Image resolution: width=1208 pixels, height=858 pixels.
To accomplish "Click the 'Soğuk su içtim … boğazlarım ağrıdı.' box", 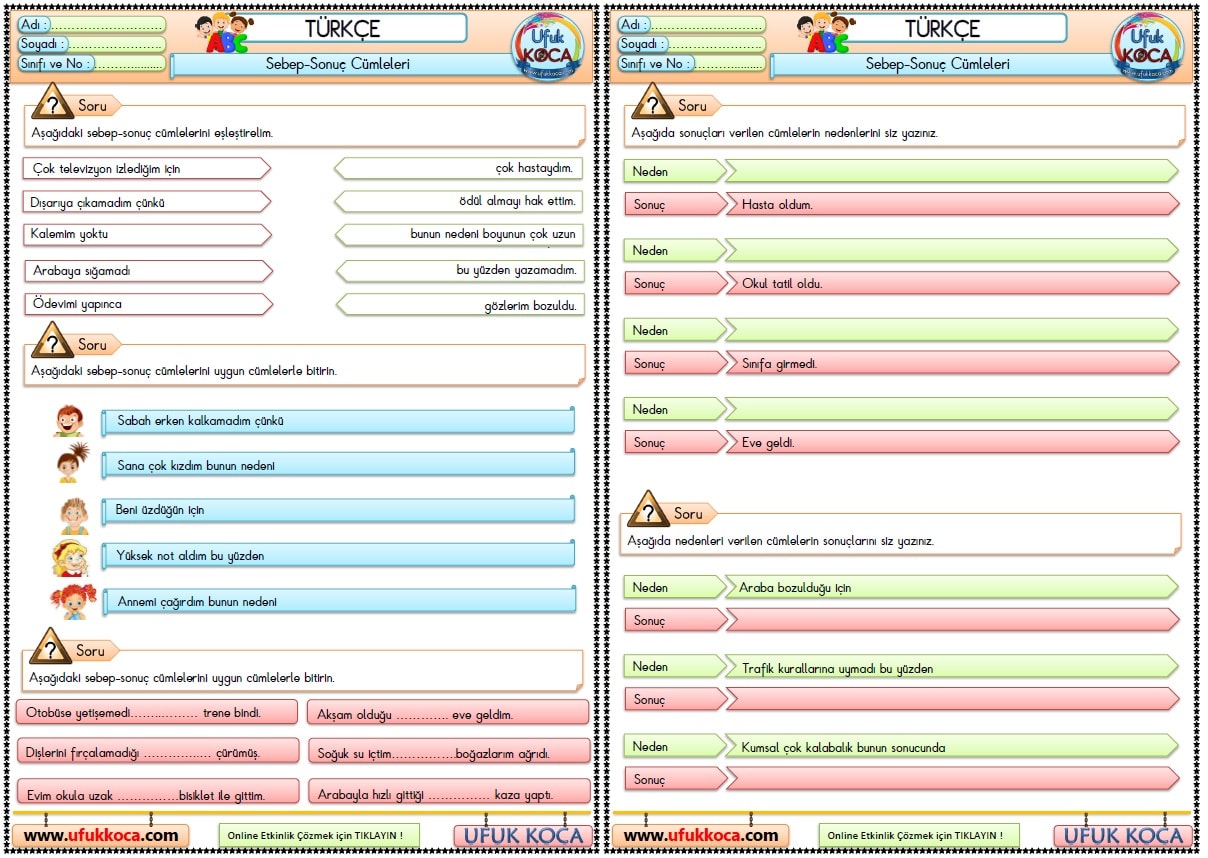I will (450, 752).
